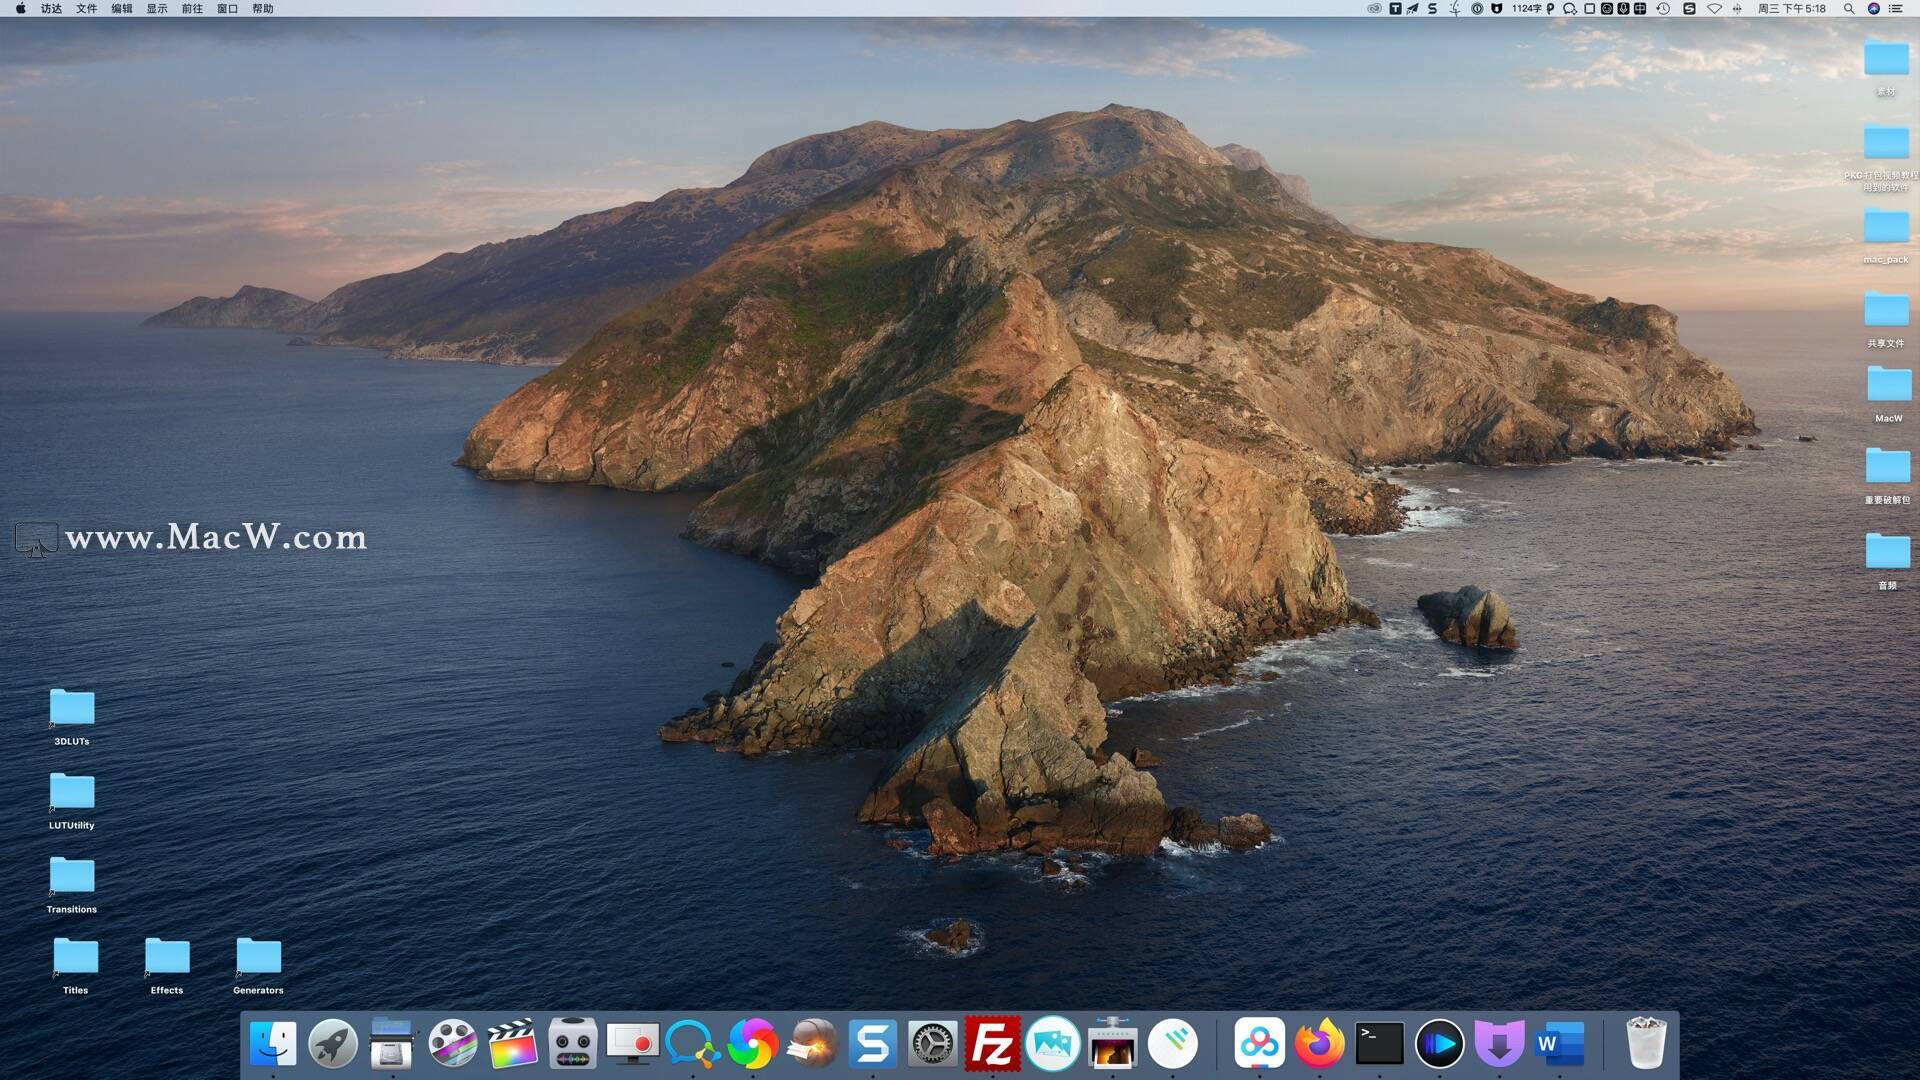Viewport: 1920px width, 1080px height.
Task: Click the black T menu bar icon
Action: [x=1395, y=9]
